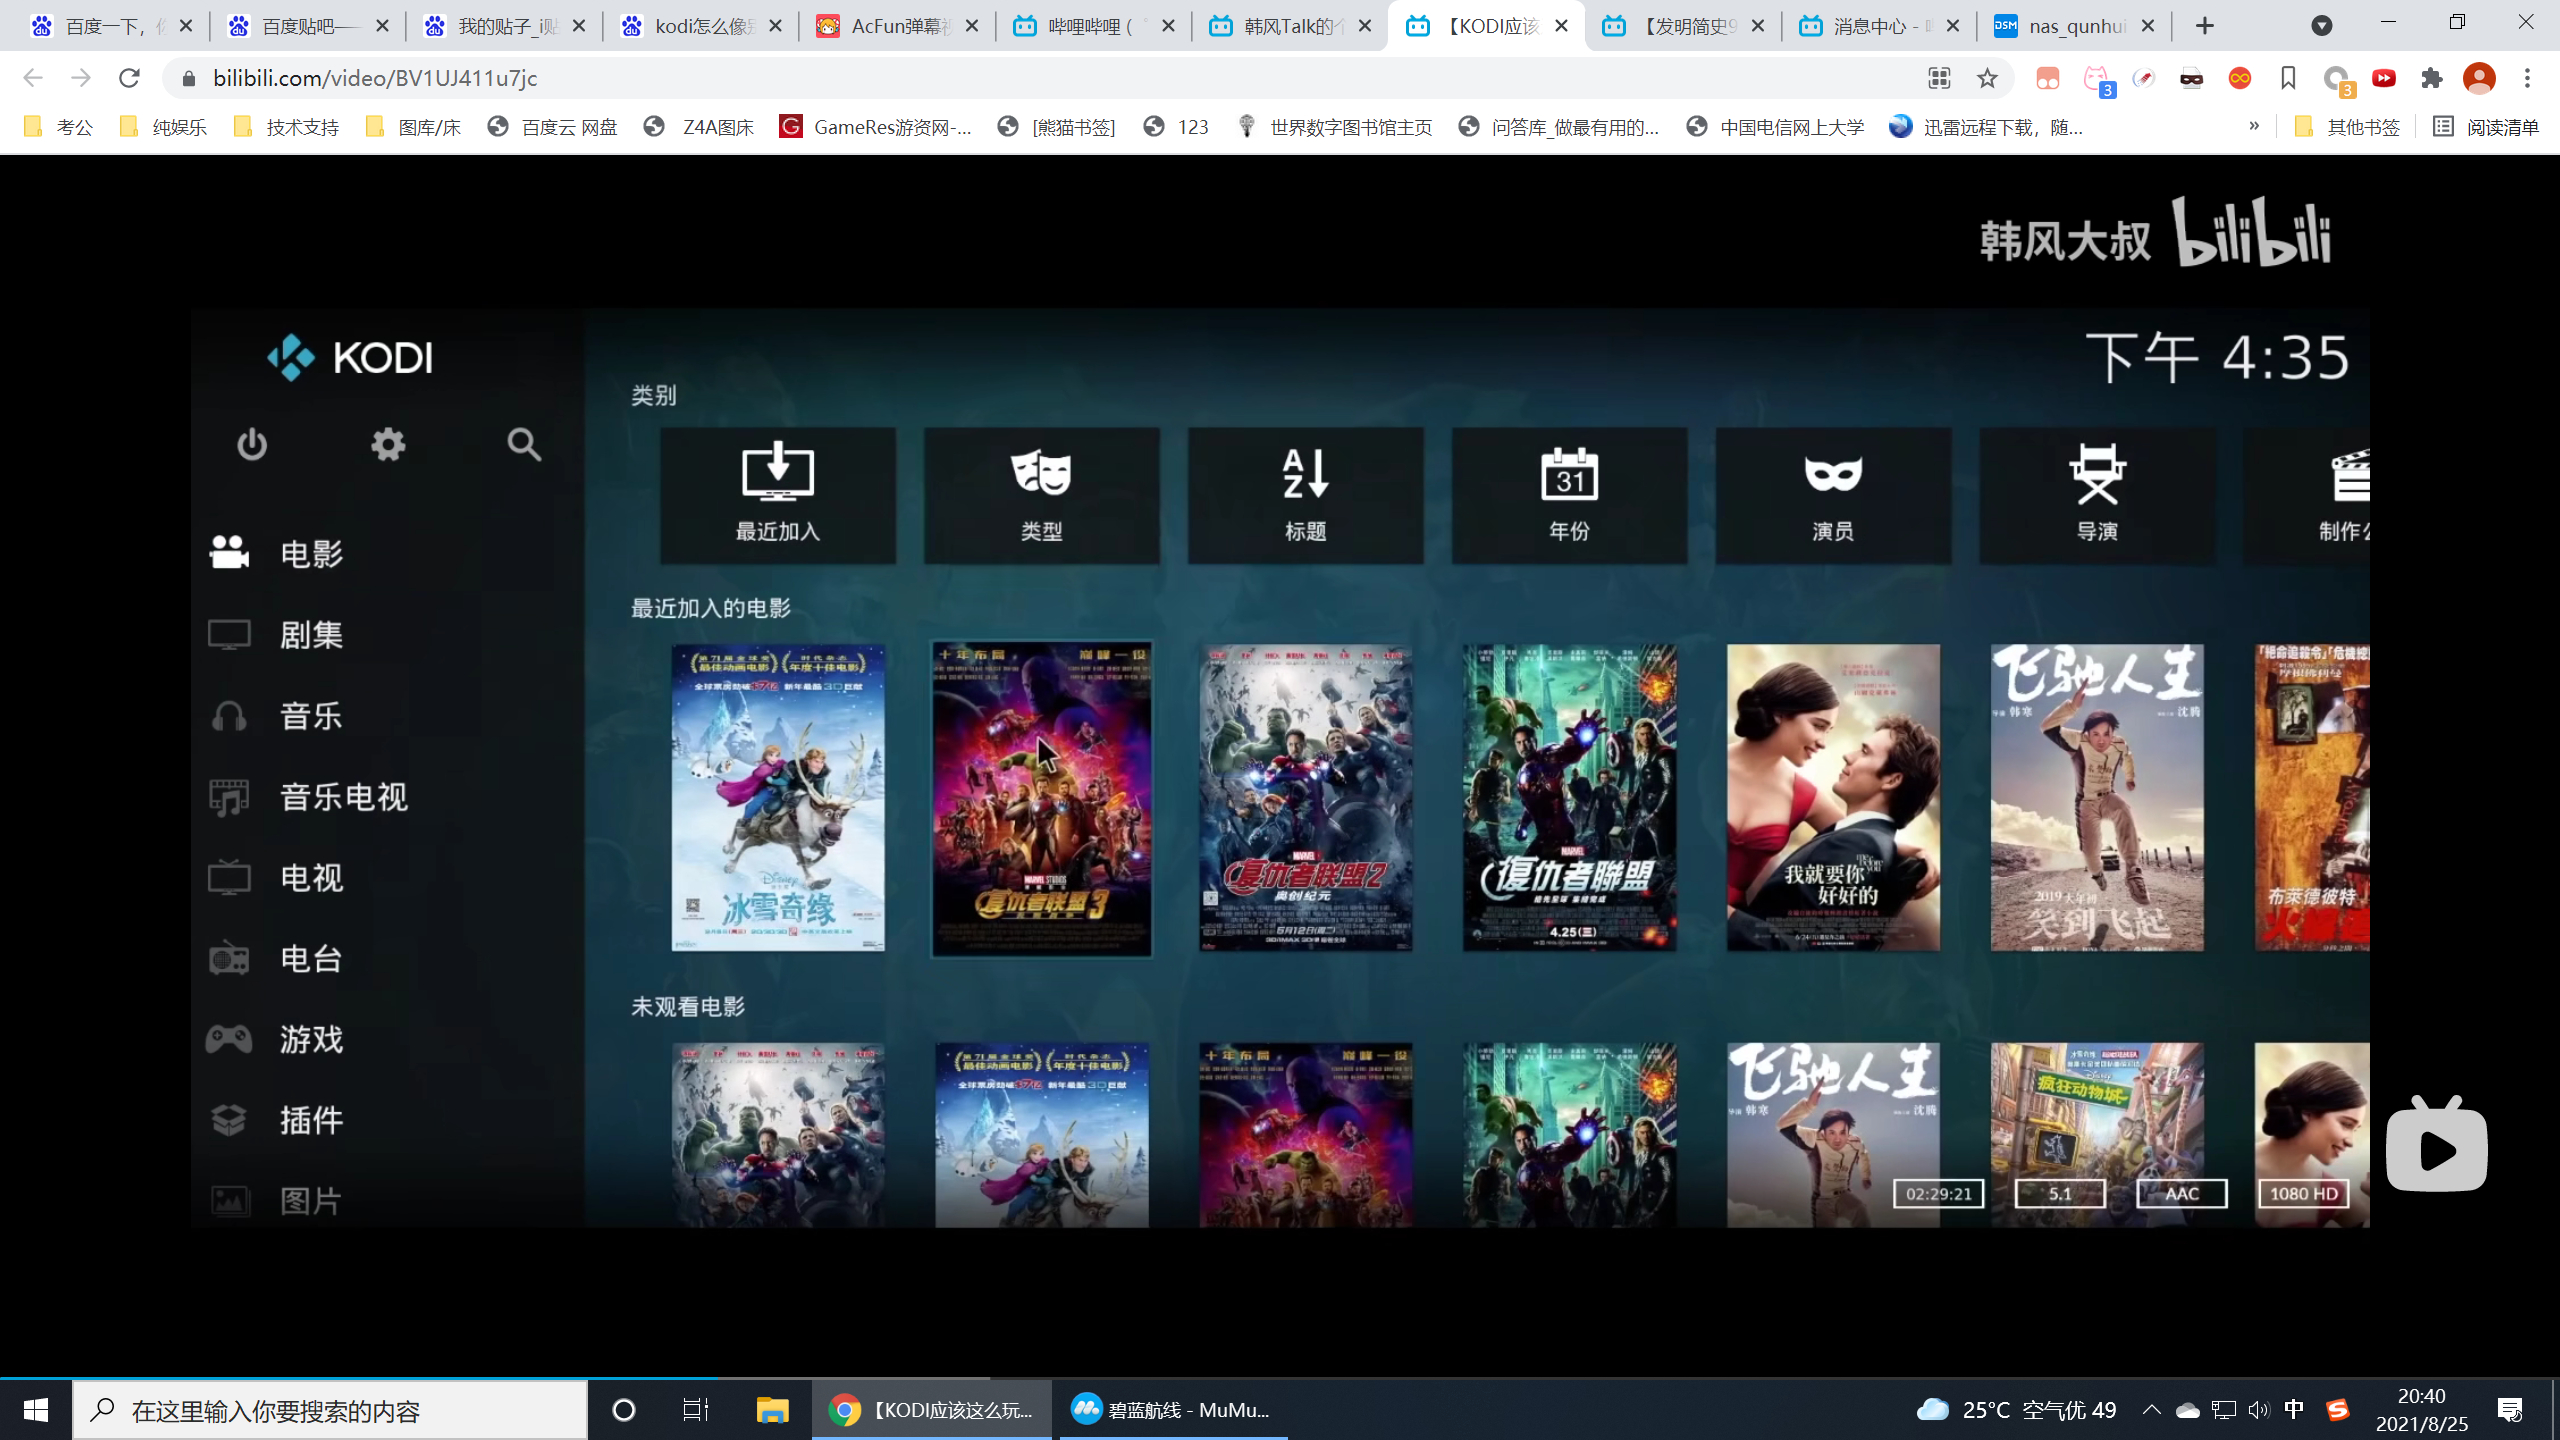The width and height of the screenshot is (2560, 1440).
Task: Bookmark this page with star icon
Action: point(1987,78)
